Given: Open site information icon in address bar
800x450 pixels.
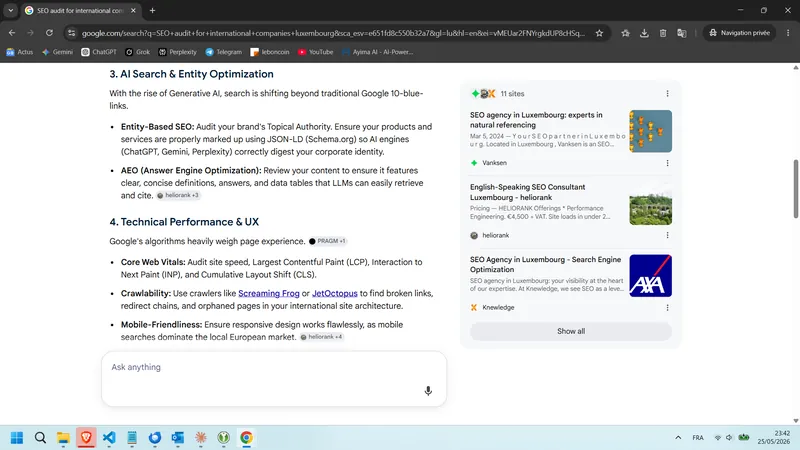Looking at the screenshot, I should pyautogui.click(x=71, y=33).
